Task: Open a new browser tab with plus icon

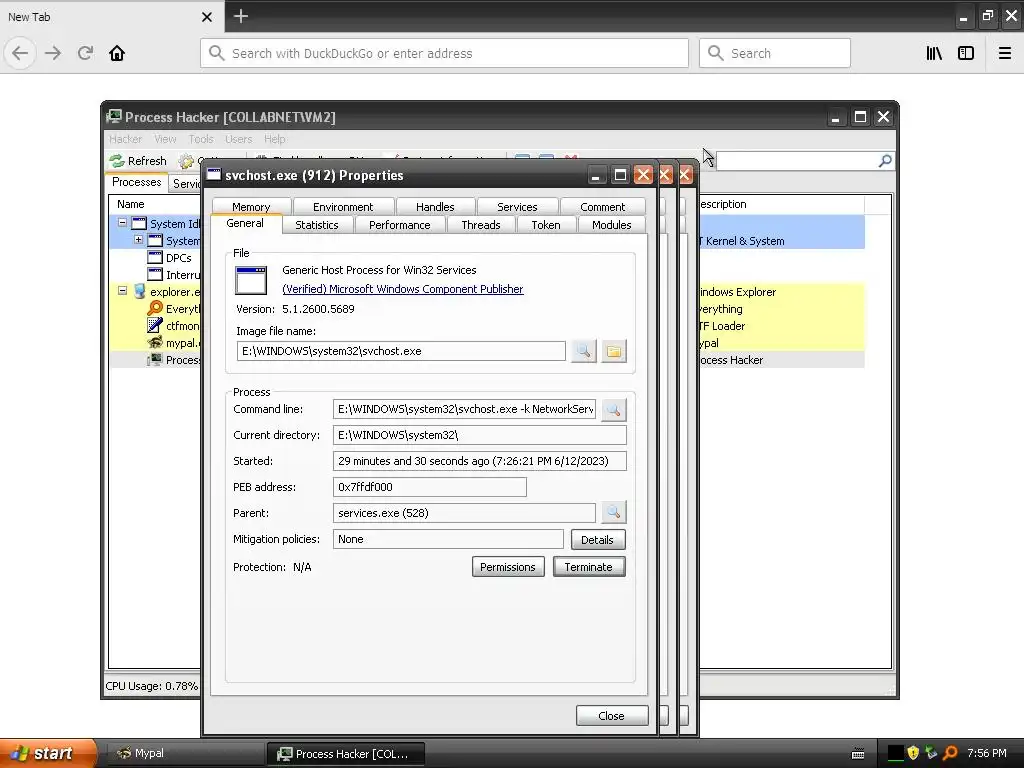Action: point(240,16)
